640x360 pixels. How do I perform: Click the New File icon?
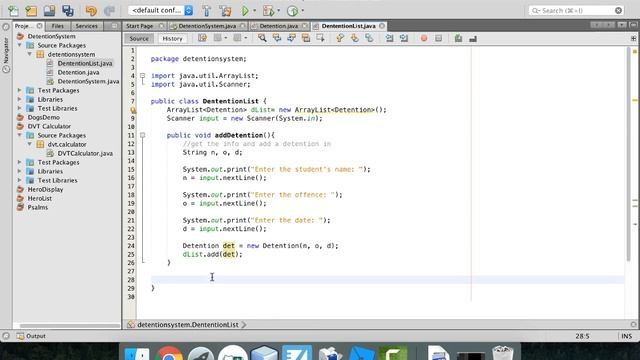[x=13, y=11]
